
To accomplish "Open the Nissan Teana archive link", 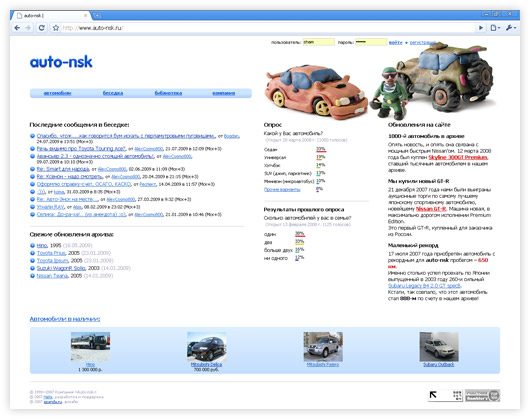I will (52, 276).
